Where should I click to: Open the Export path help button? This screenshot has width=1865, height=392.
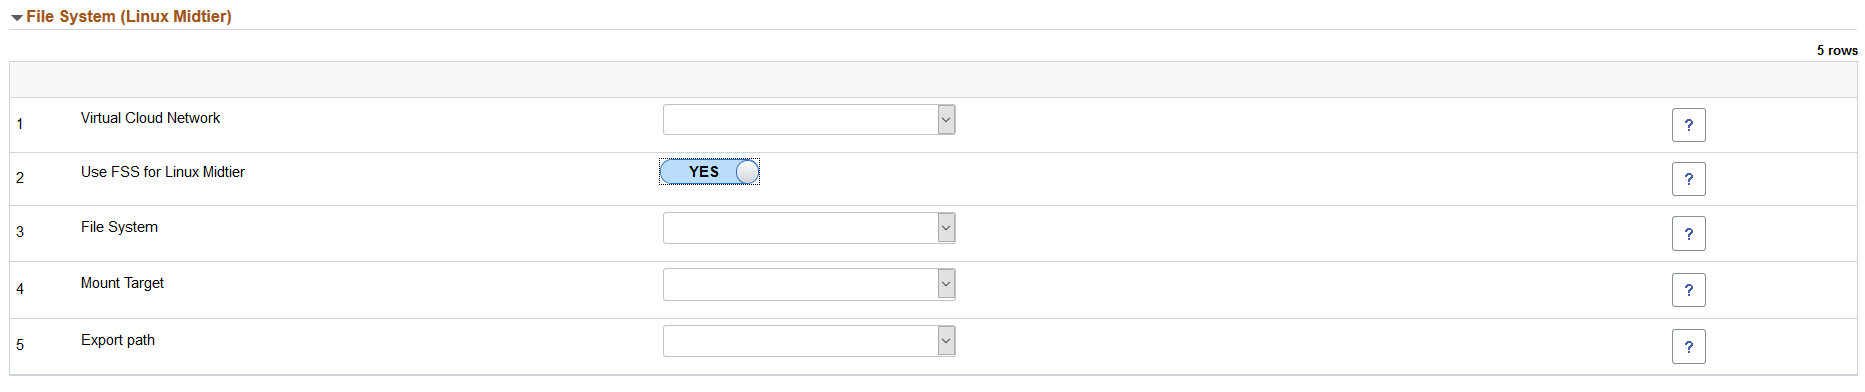click(x=1688, y=347)
